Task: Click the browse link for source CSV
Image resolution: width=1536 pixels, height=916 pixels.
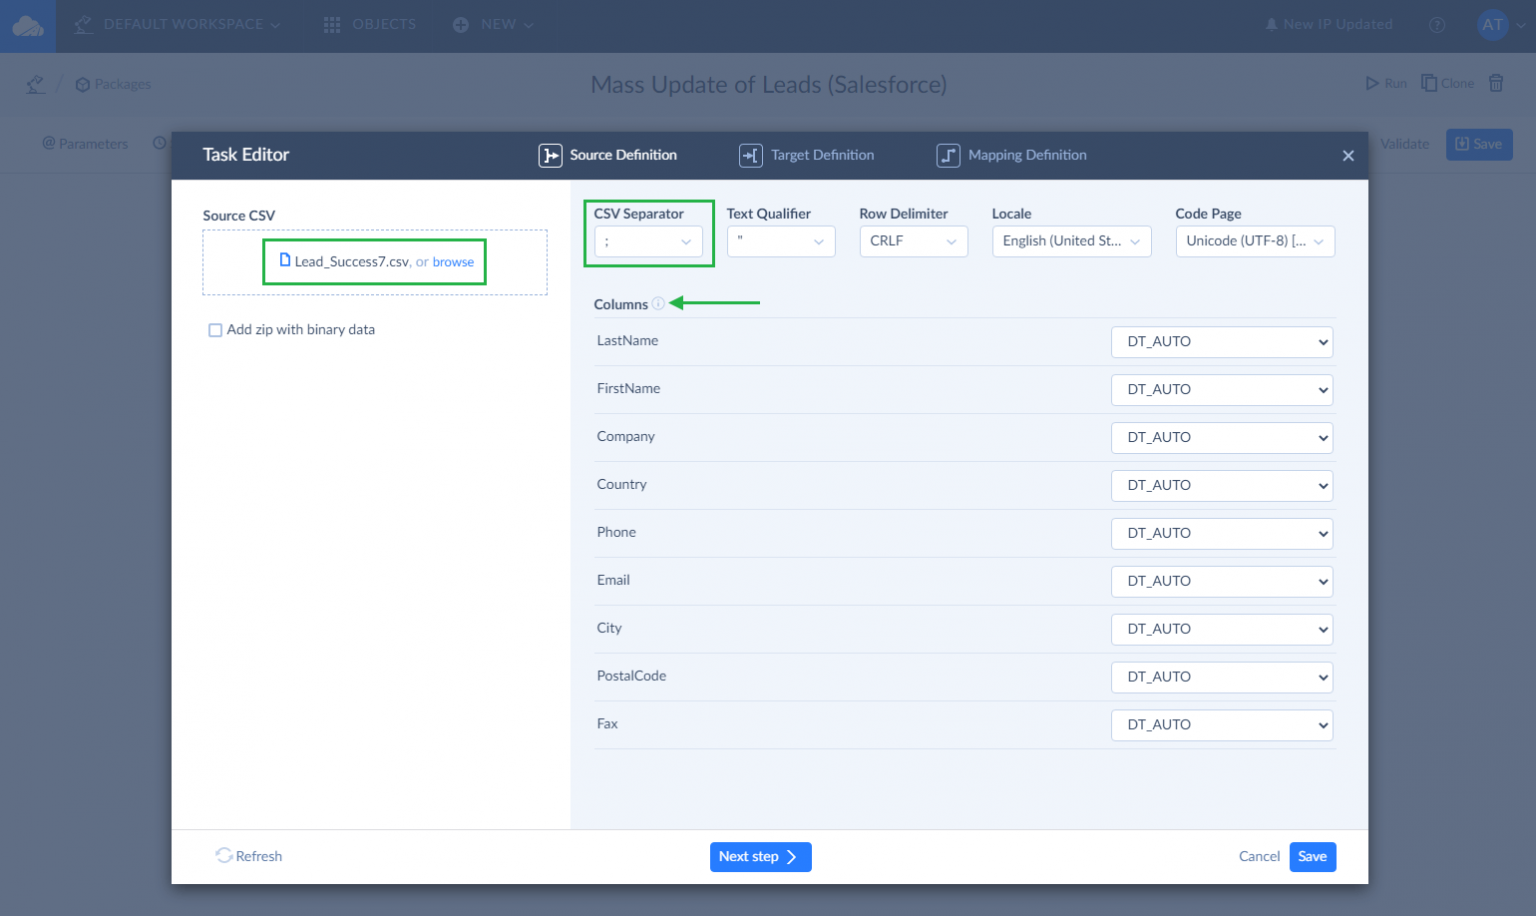Action: click(453, 262)
